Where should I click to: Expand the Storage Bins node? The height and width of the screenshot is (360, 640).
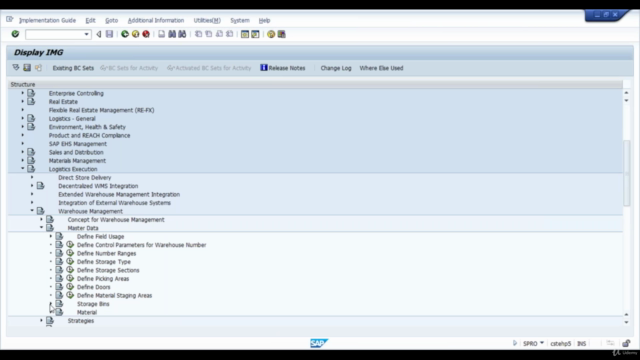pos(51,304)
